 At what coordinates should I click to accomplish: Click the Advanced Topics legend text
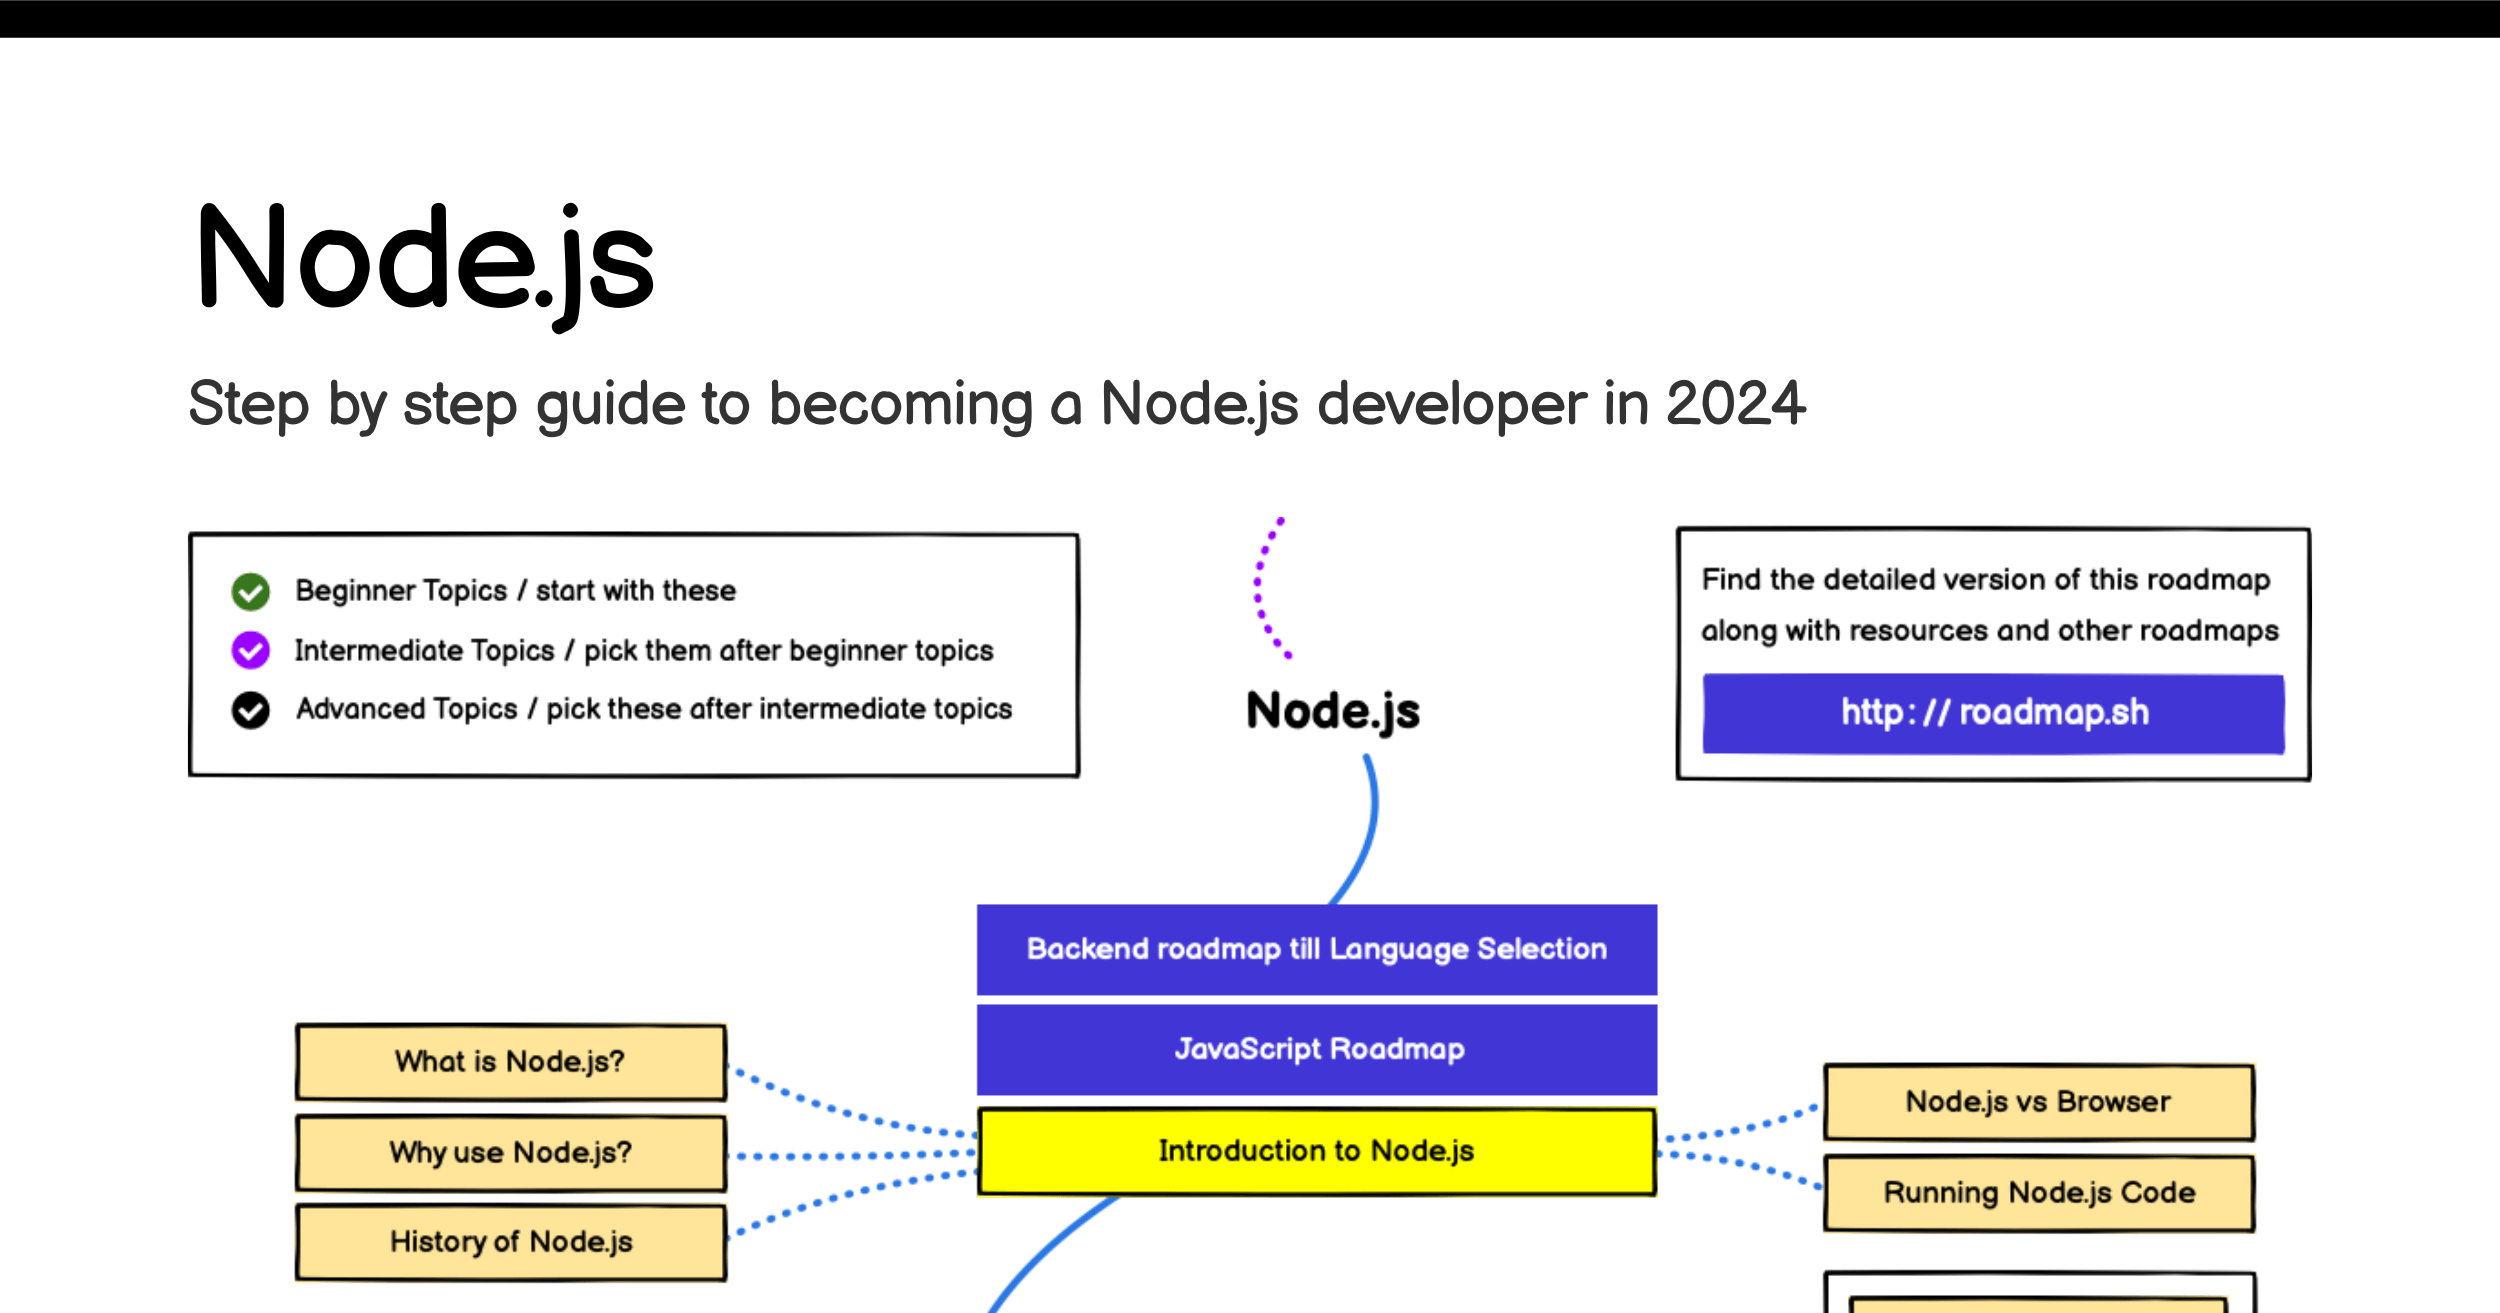(654, 709)
